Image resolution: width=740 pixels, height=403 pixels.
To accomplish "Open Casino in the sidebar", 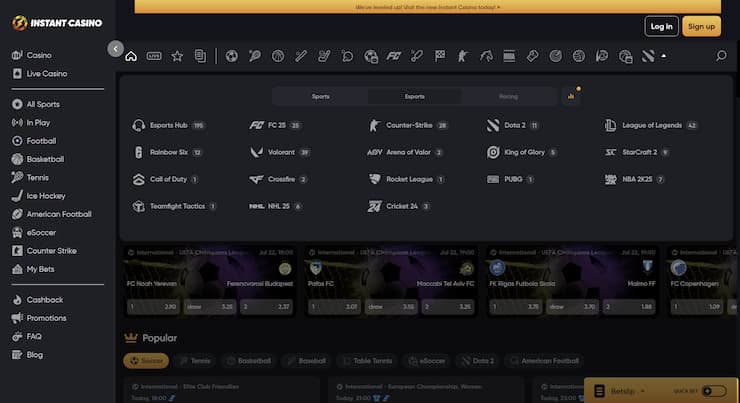I will point(32,55).
